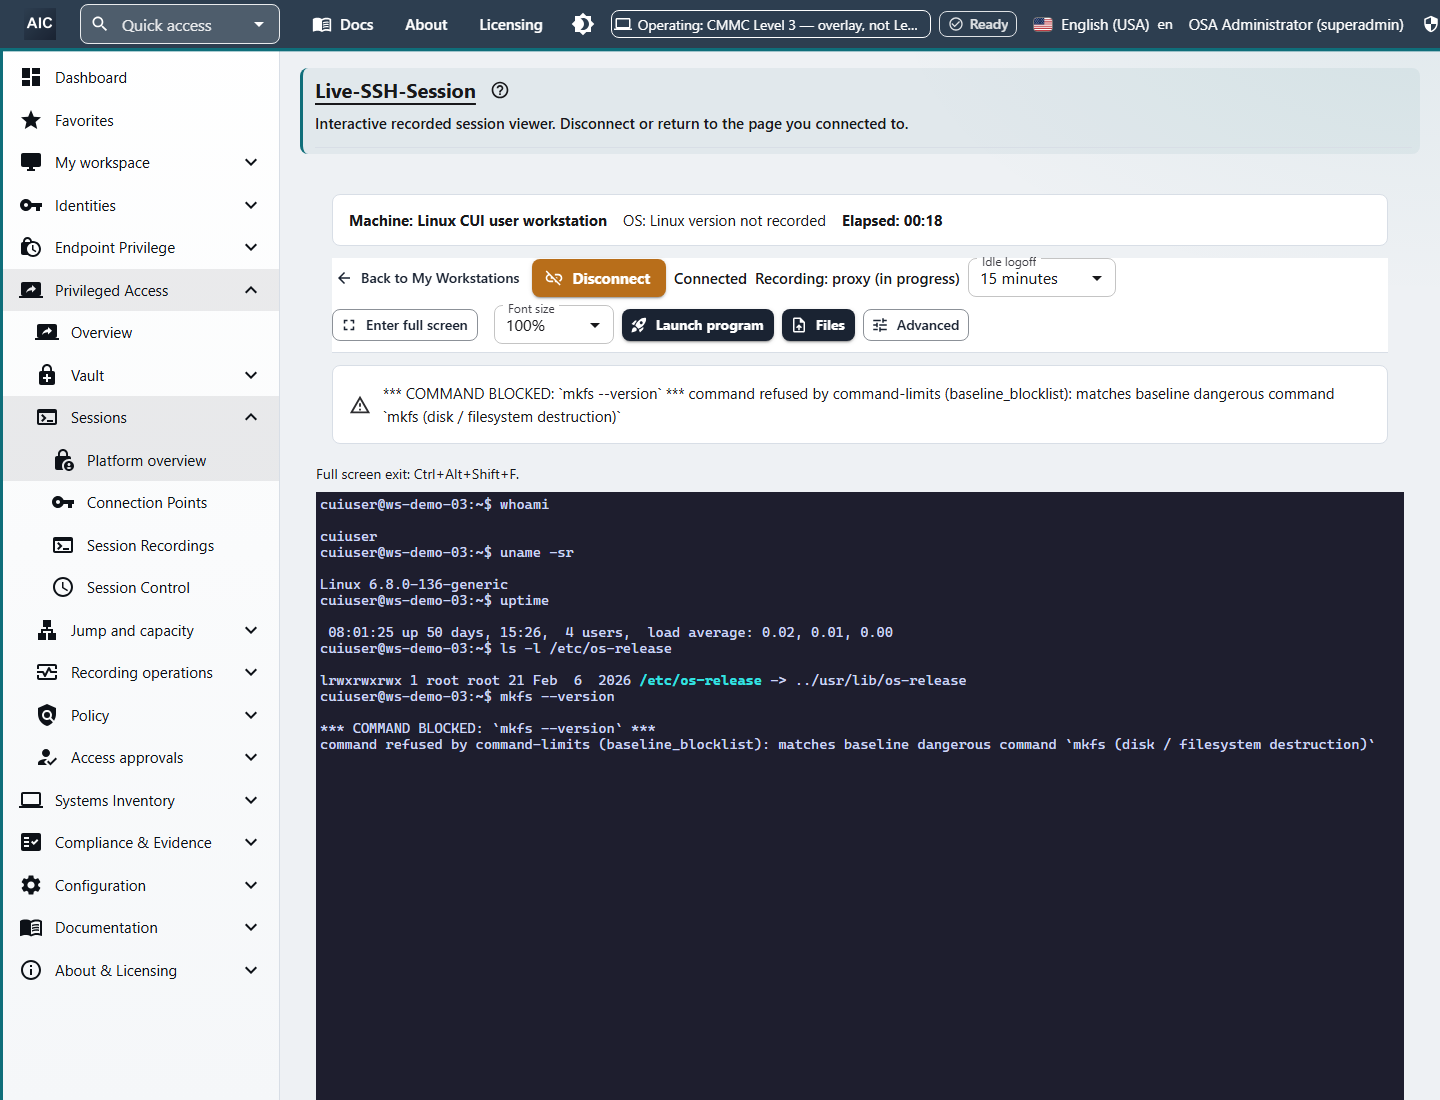
Task: Click the Vault lock icon
Action: coord(47,375)
